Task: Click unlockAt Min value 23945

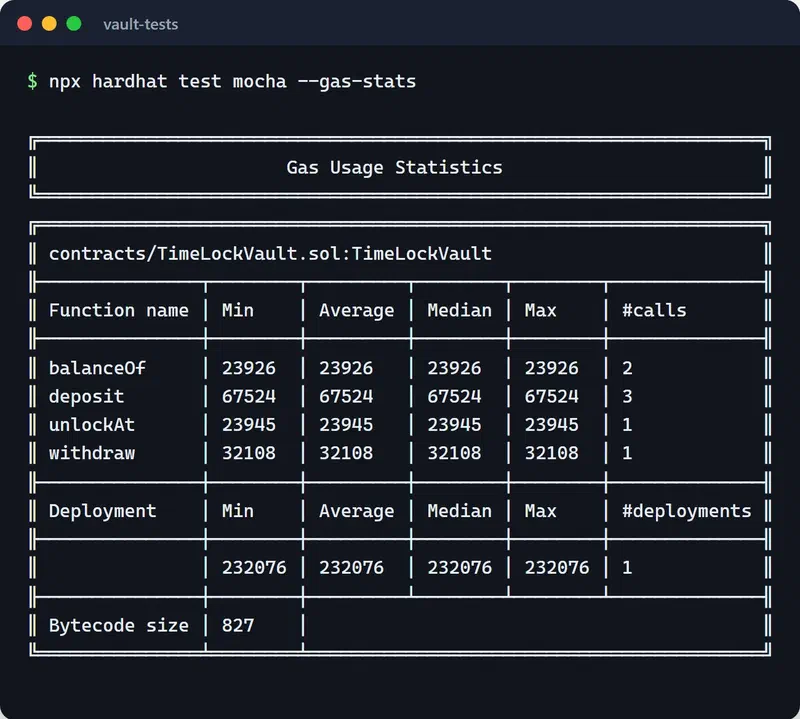Action: pyautogui.click(x=248, y=425)
